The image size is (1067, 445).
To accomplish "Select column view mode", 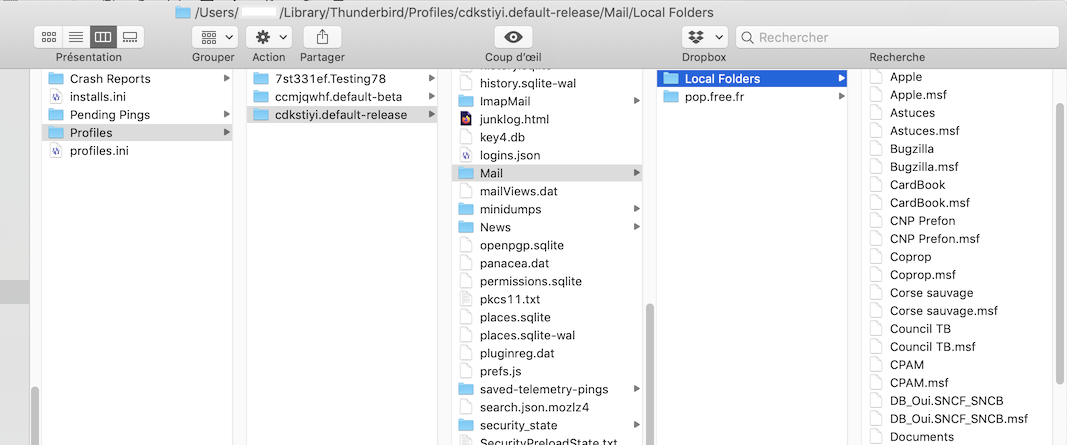I will tap(102, 37).
